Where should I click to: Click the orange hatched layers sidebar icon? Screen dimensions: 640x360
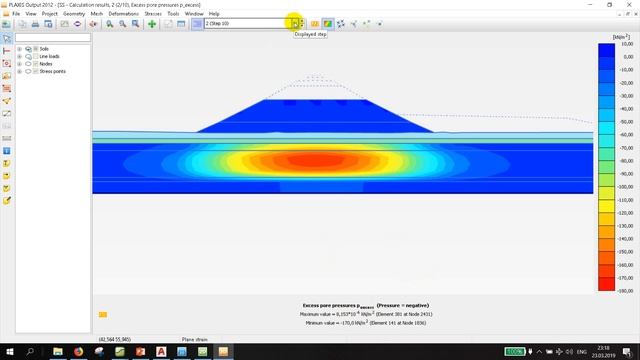(x=7, y=89)
